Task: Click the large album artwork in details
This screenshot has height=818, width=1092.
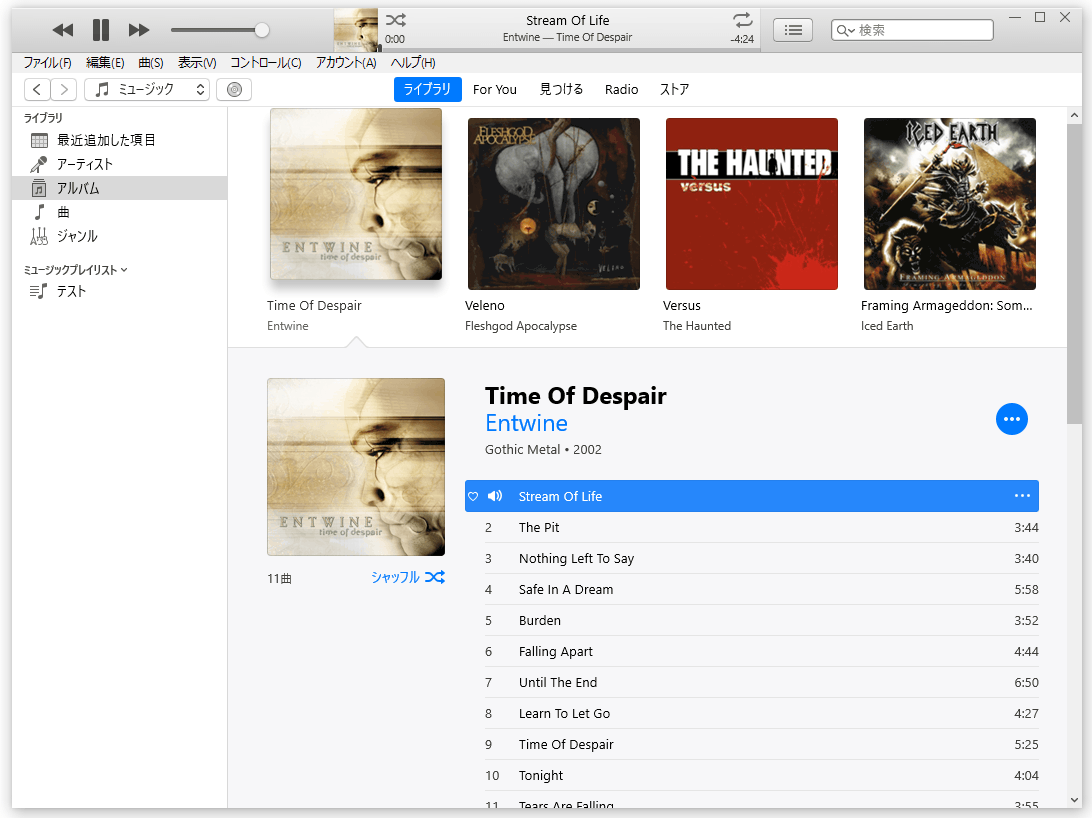Action: (356, 467)
